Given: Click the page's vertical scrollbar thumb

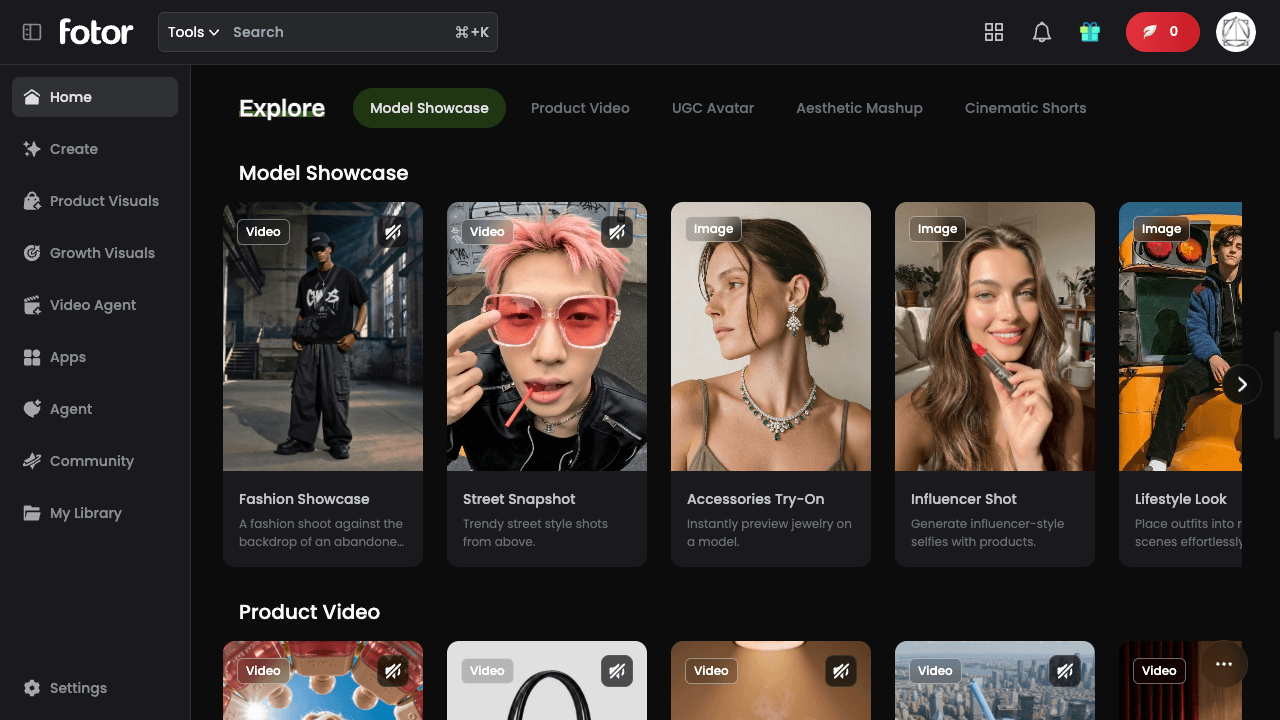Looking at the screenshot, I should coord(1276,385).
